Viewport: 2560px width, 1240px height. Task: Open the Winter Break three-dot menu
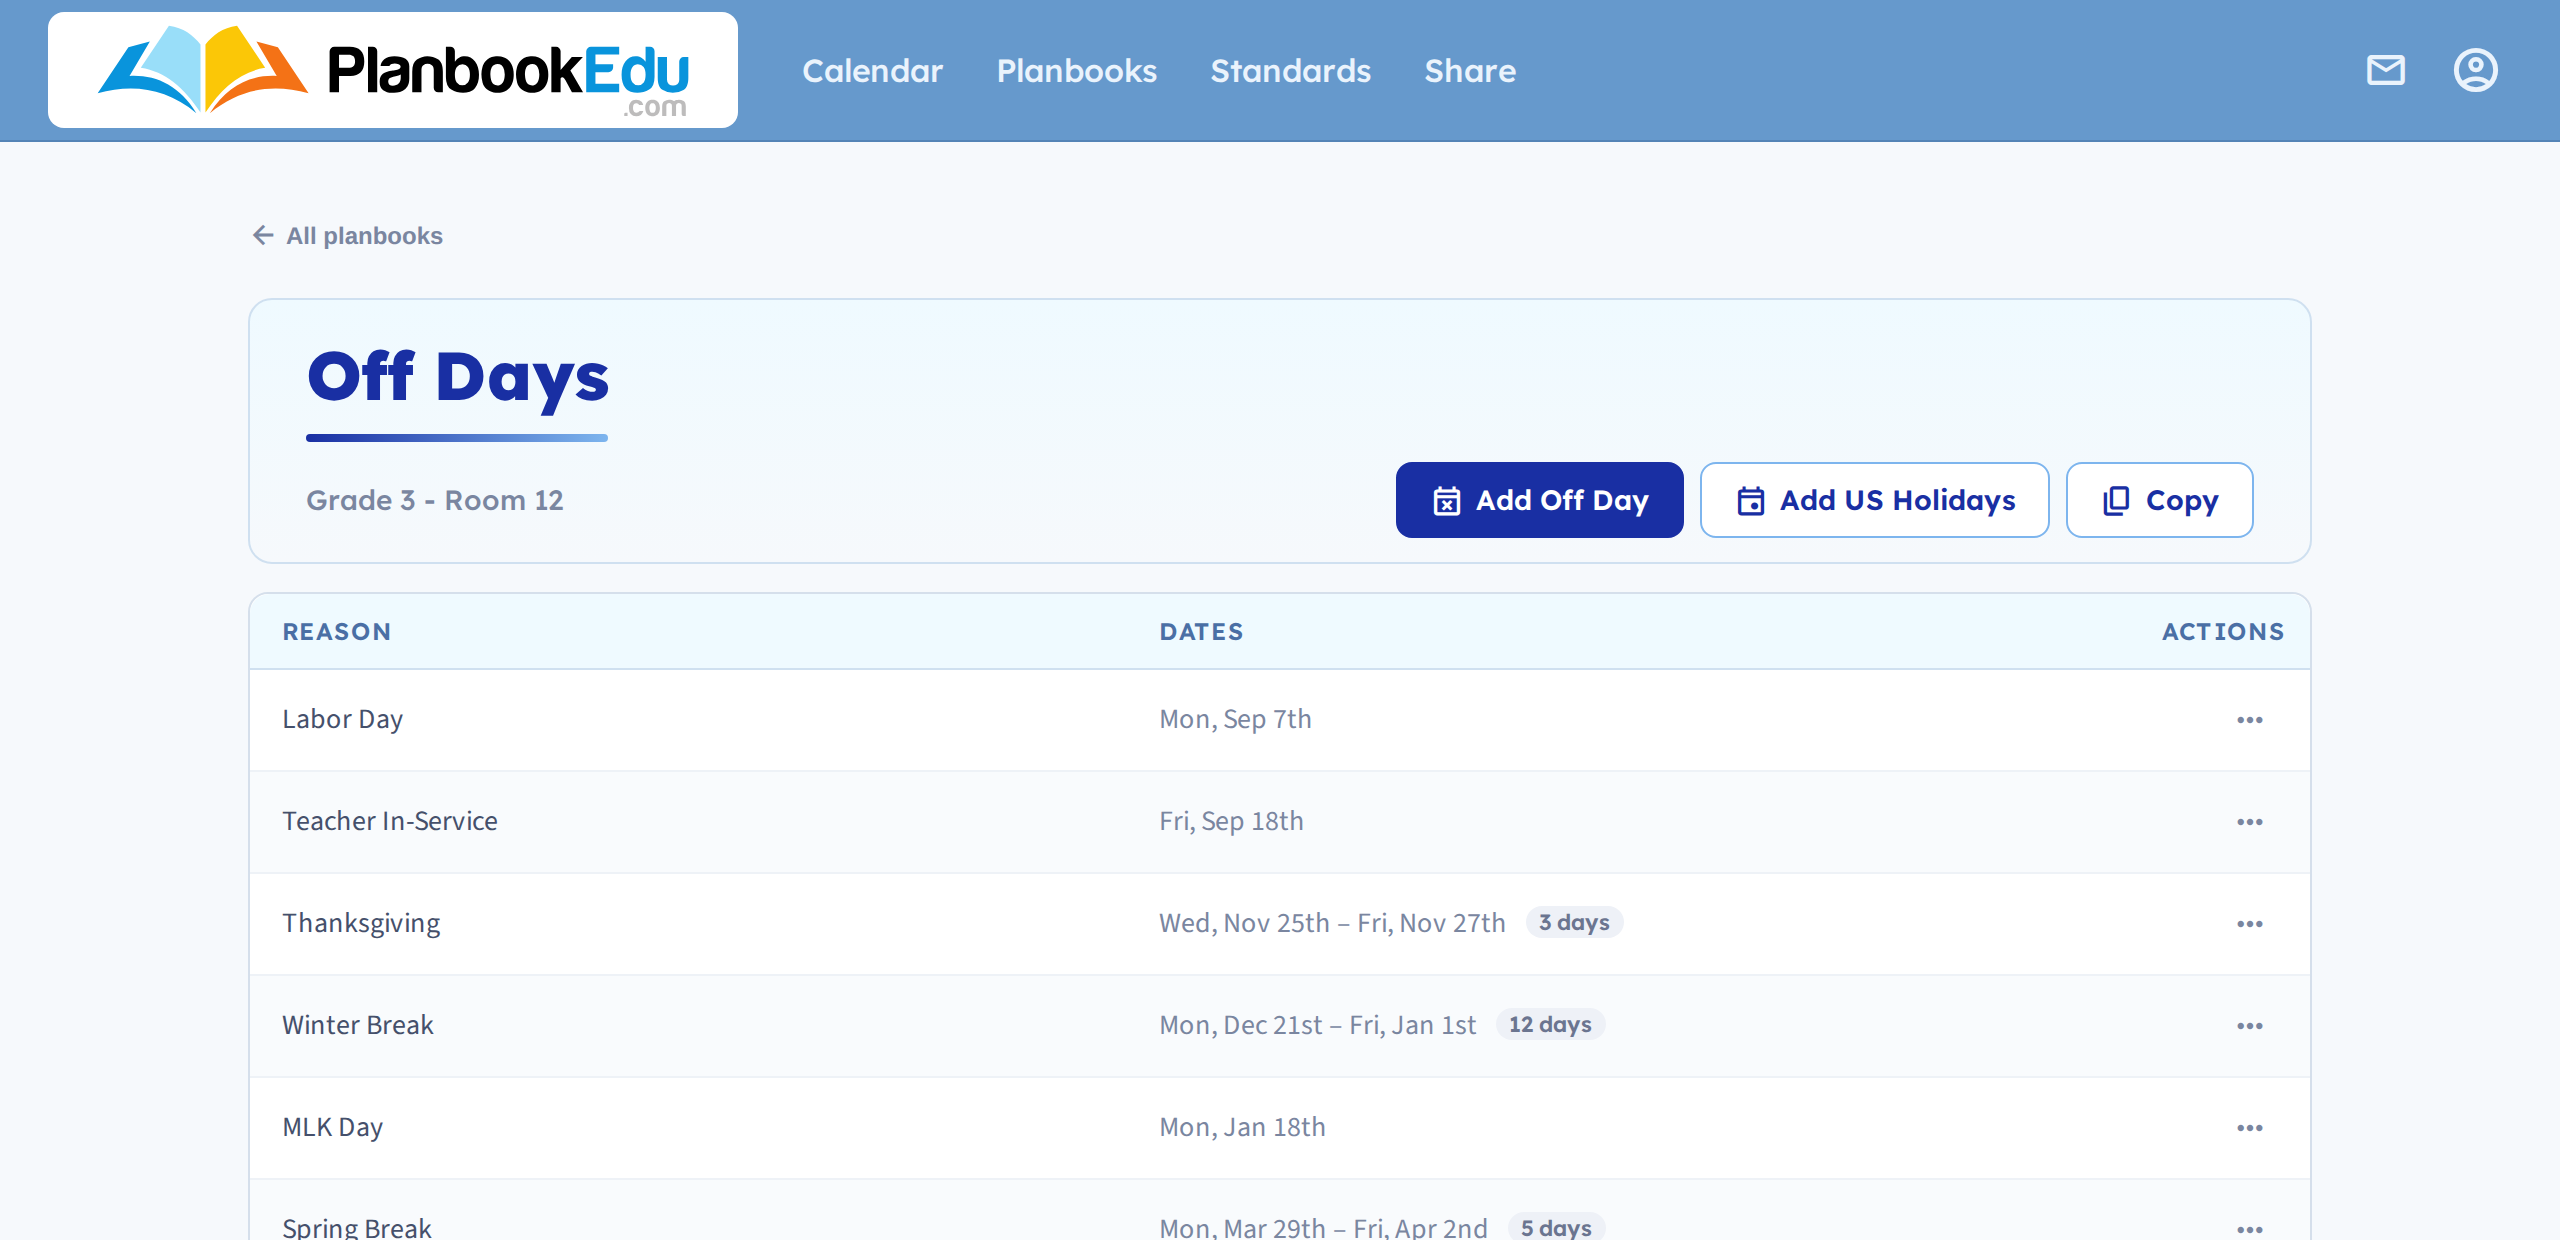(x=2250, y=1026)
